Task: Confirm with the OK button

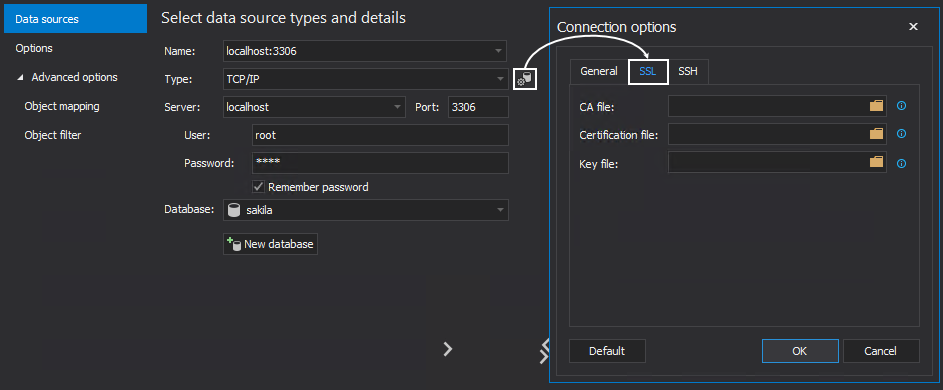Action: point(800,351)
